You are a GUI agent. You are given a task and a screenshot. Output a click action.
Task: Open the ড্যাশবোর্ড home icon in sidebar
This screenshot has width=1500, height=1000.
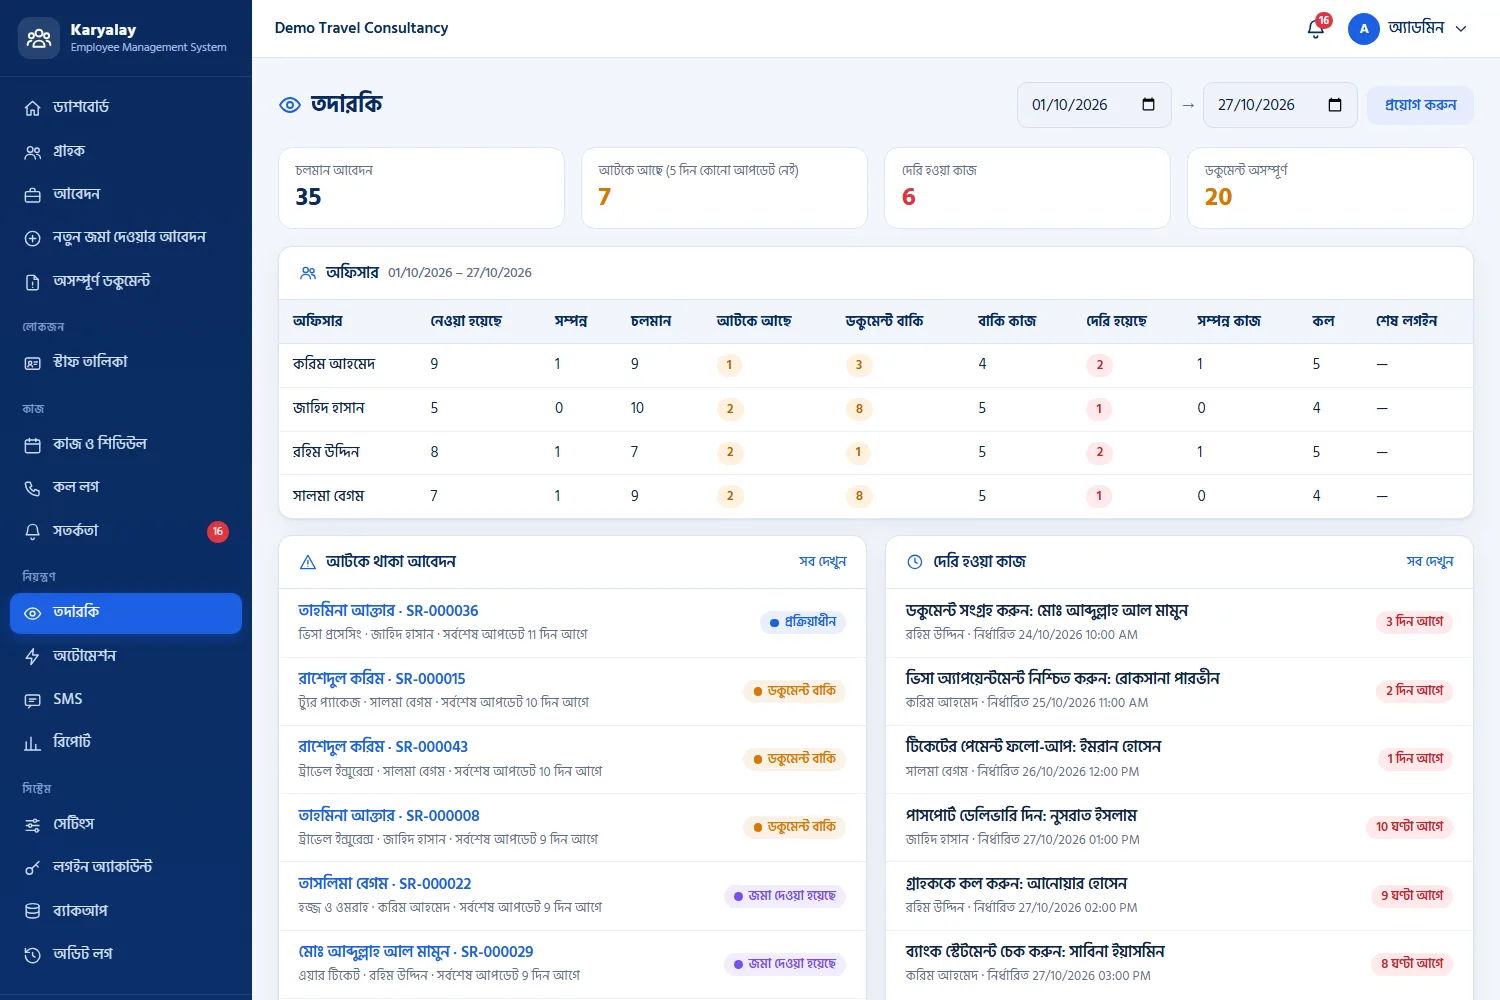pos(33,108)
